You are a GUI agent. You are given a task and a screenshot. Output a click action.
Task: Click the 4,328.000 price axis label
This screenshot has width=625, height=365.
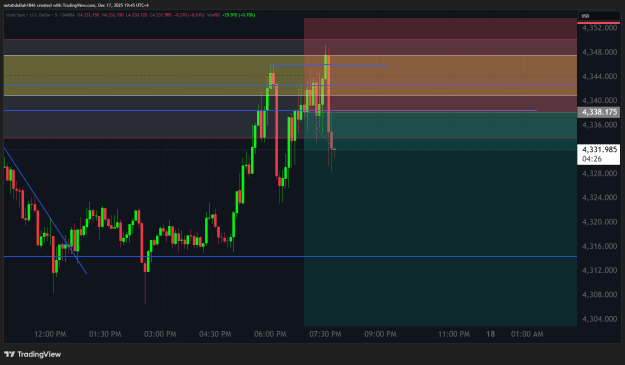tap(599, 173)
